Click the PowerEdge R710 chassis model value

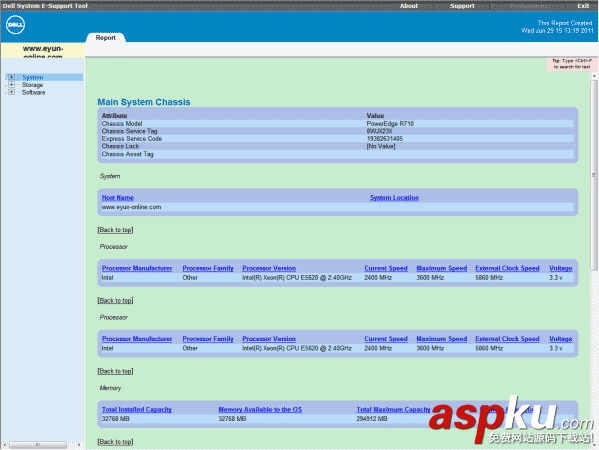click(x=390, y=124)
